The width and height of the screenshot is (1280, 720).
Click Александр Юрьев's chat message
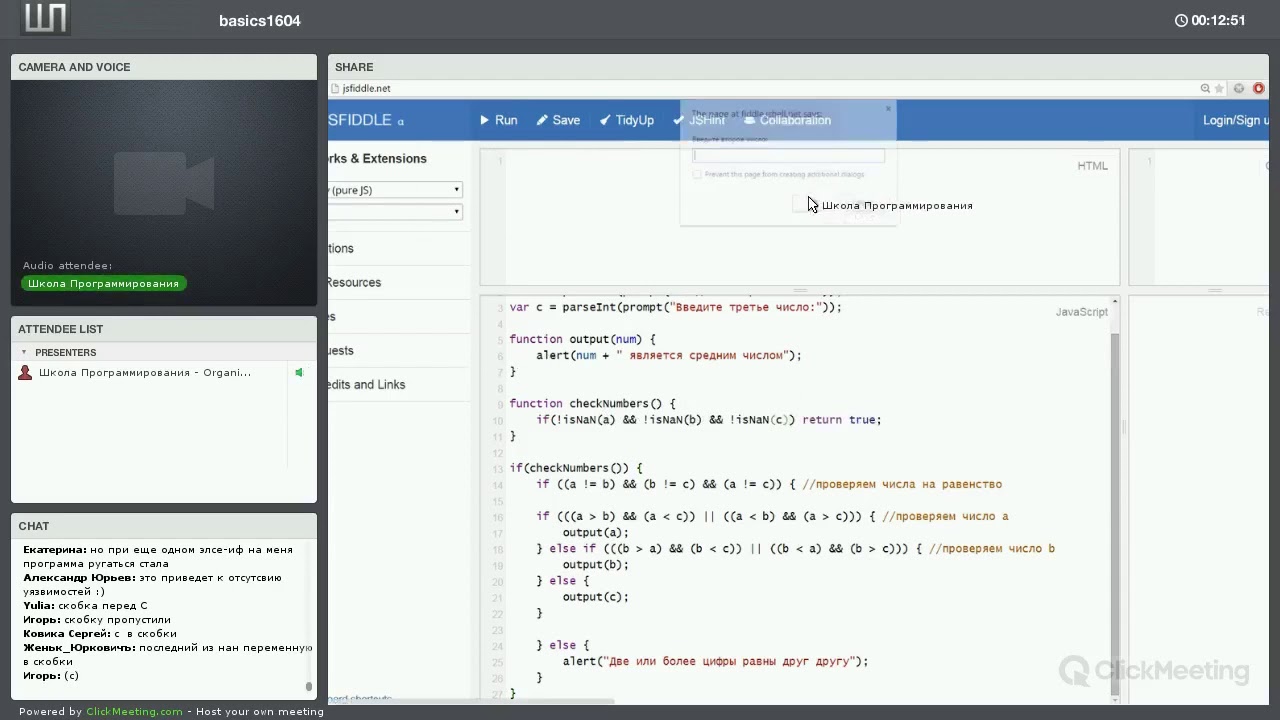tap(152, 584)
